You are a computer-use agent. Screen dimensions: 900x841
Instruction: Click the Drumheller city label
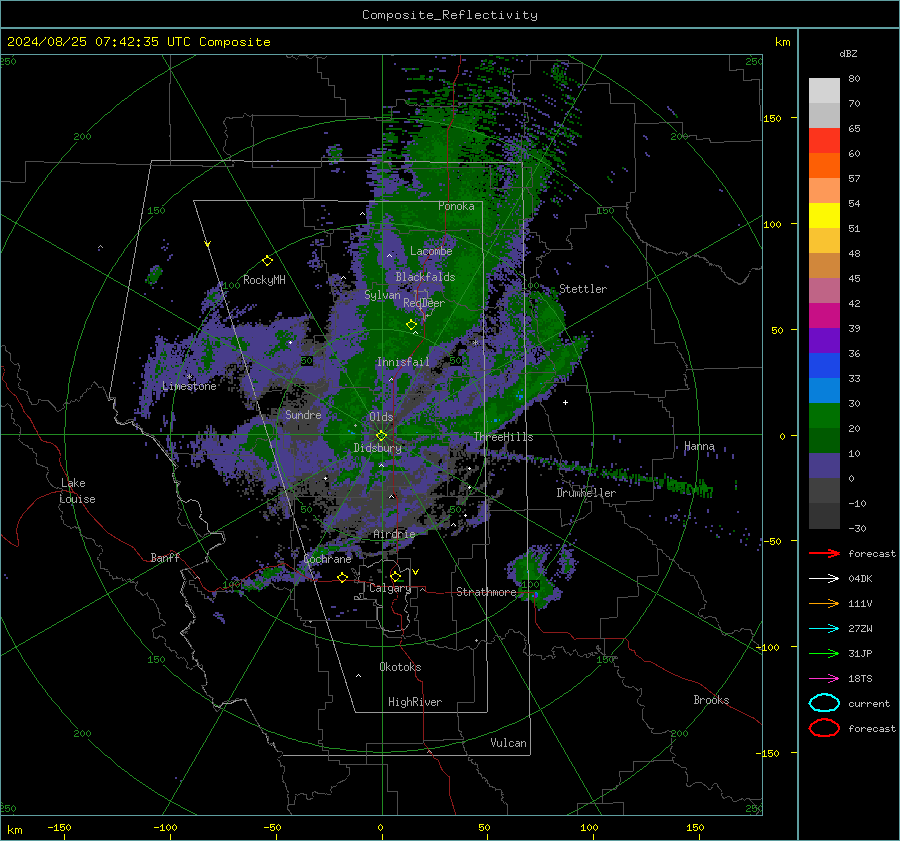pos(586,493)
